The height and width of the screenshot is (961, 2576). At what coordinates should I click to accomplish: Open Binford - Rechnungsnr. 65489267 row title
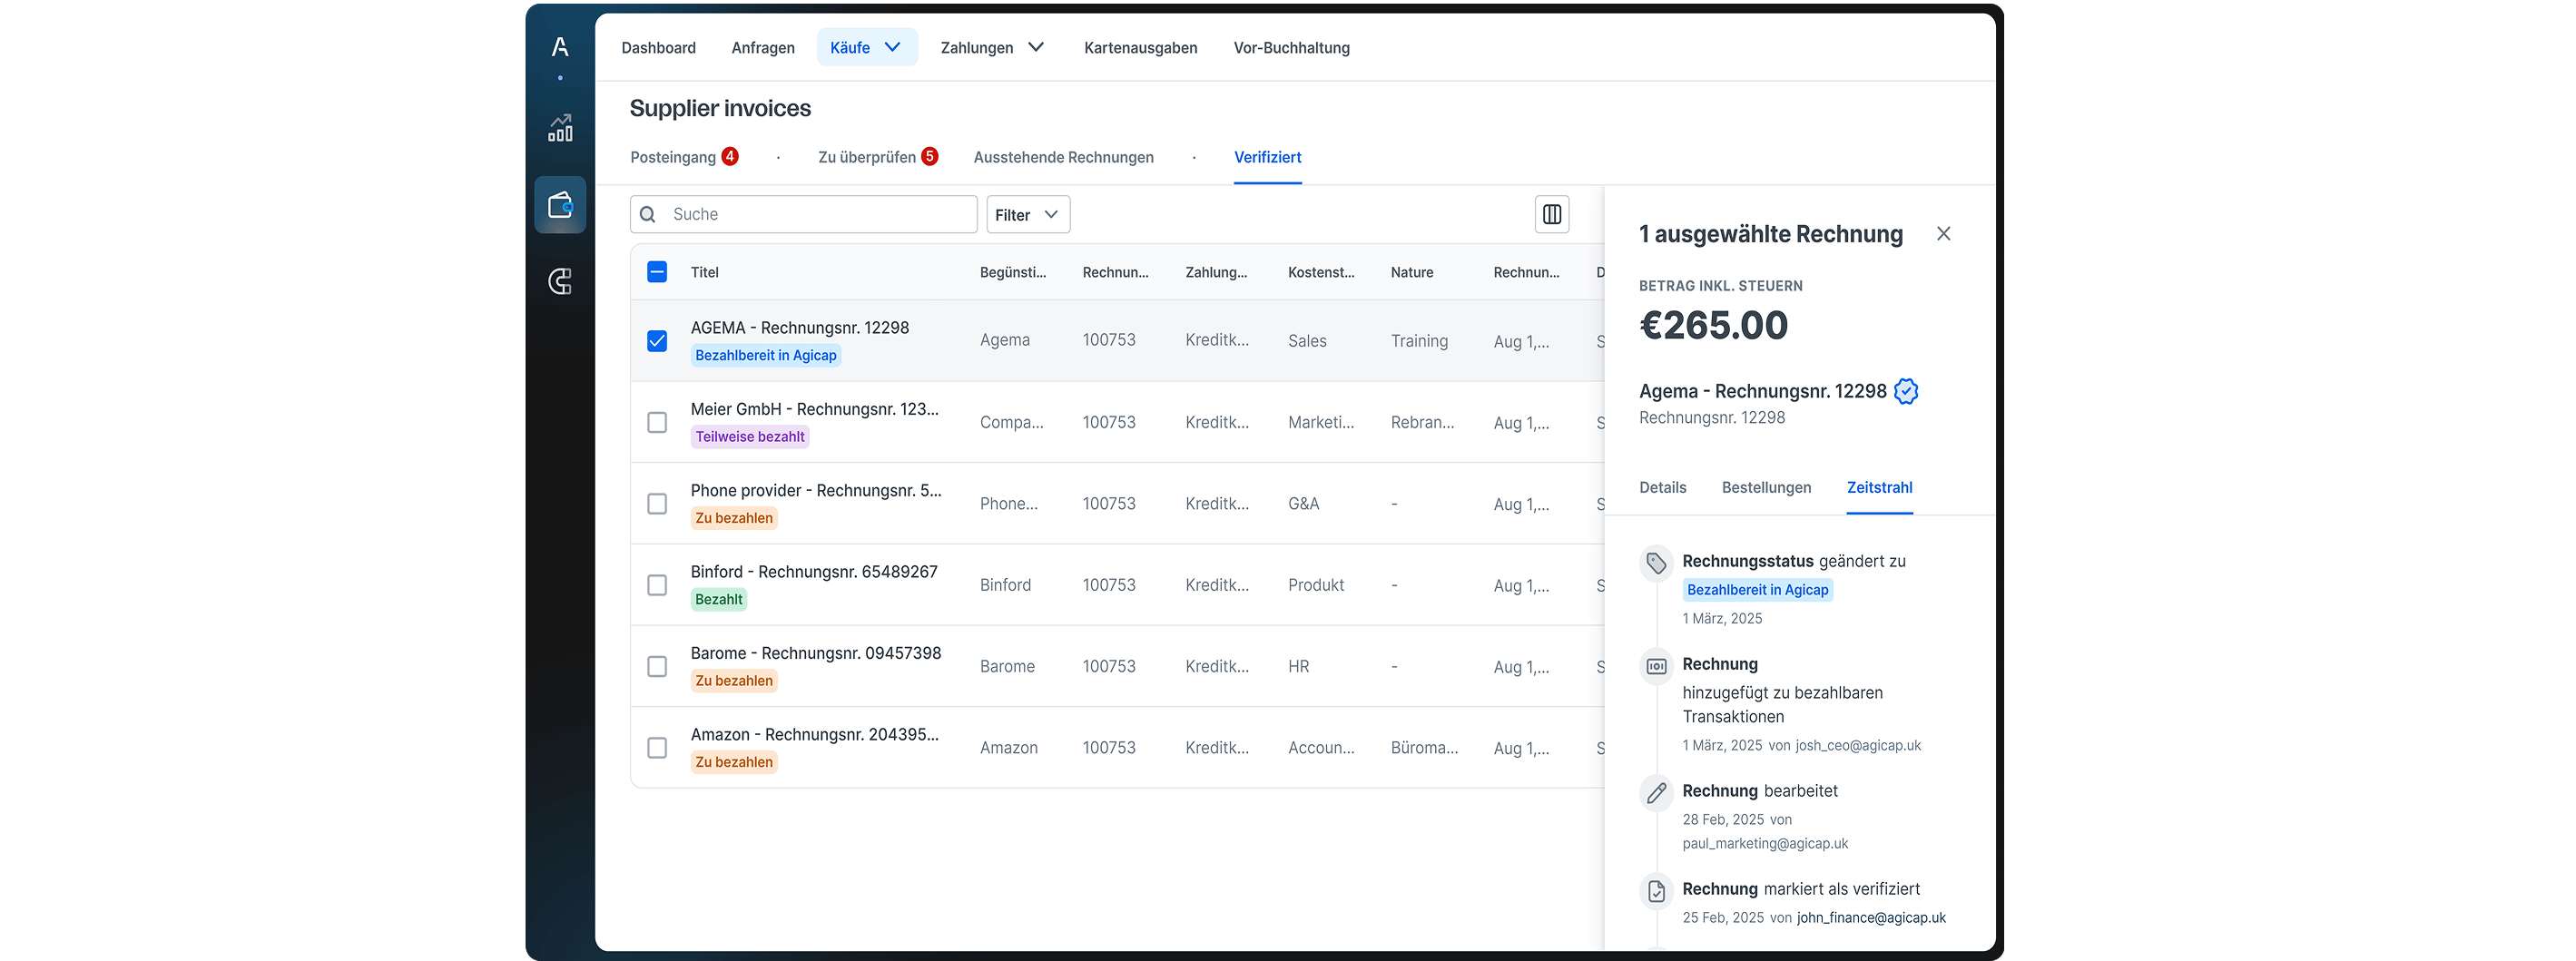coord(814,572)
